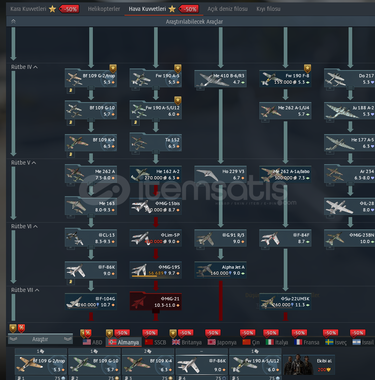Viewport: 375px width, 380px height.
Task: Select the Bf 109 K-4 aircraft card
Action: tap(91, 143)
